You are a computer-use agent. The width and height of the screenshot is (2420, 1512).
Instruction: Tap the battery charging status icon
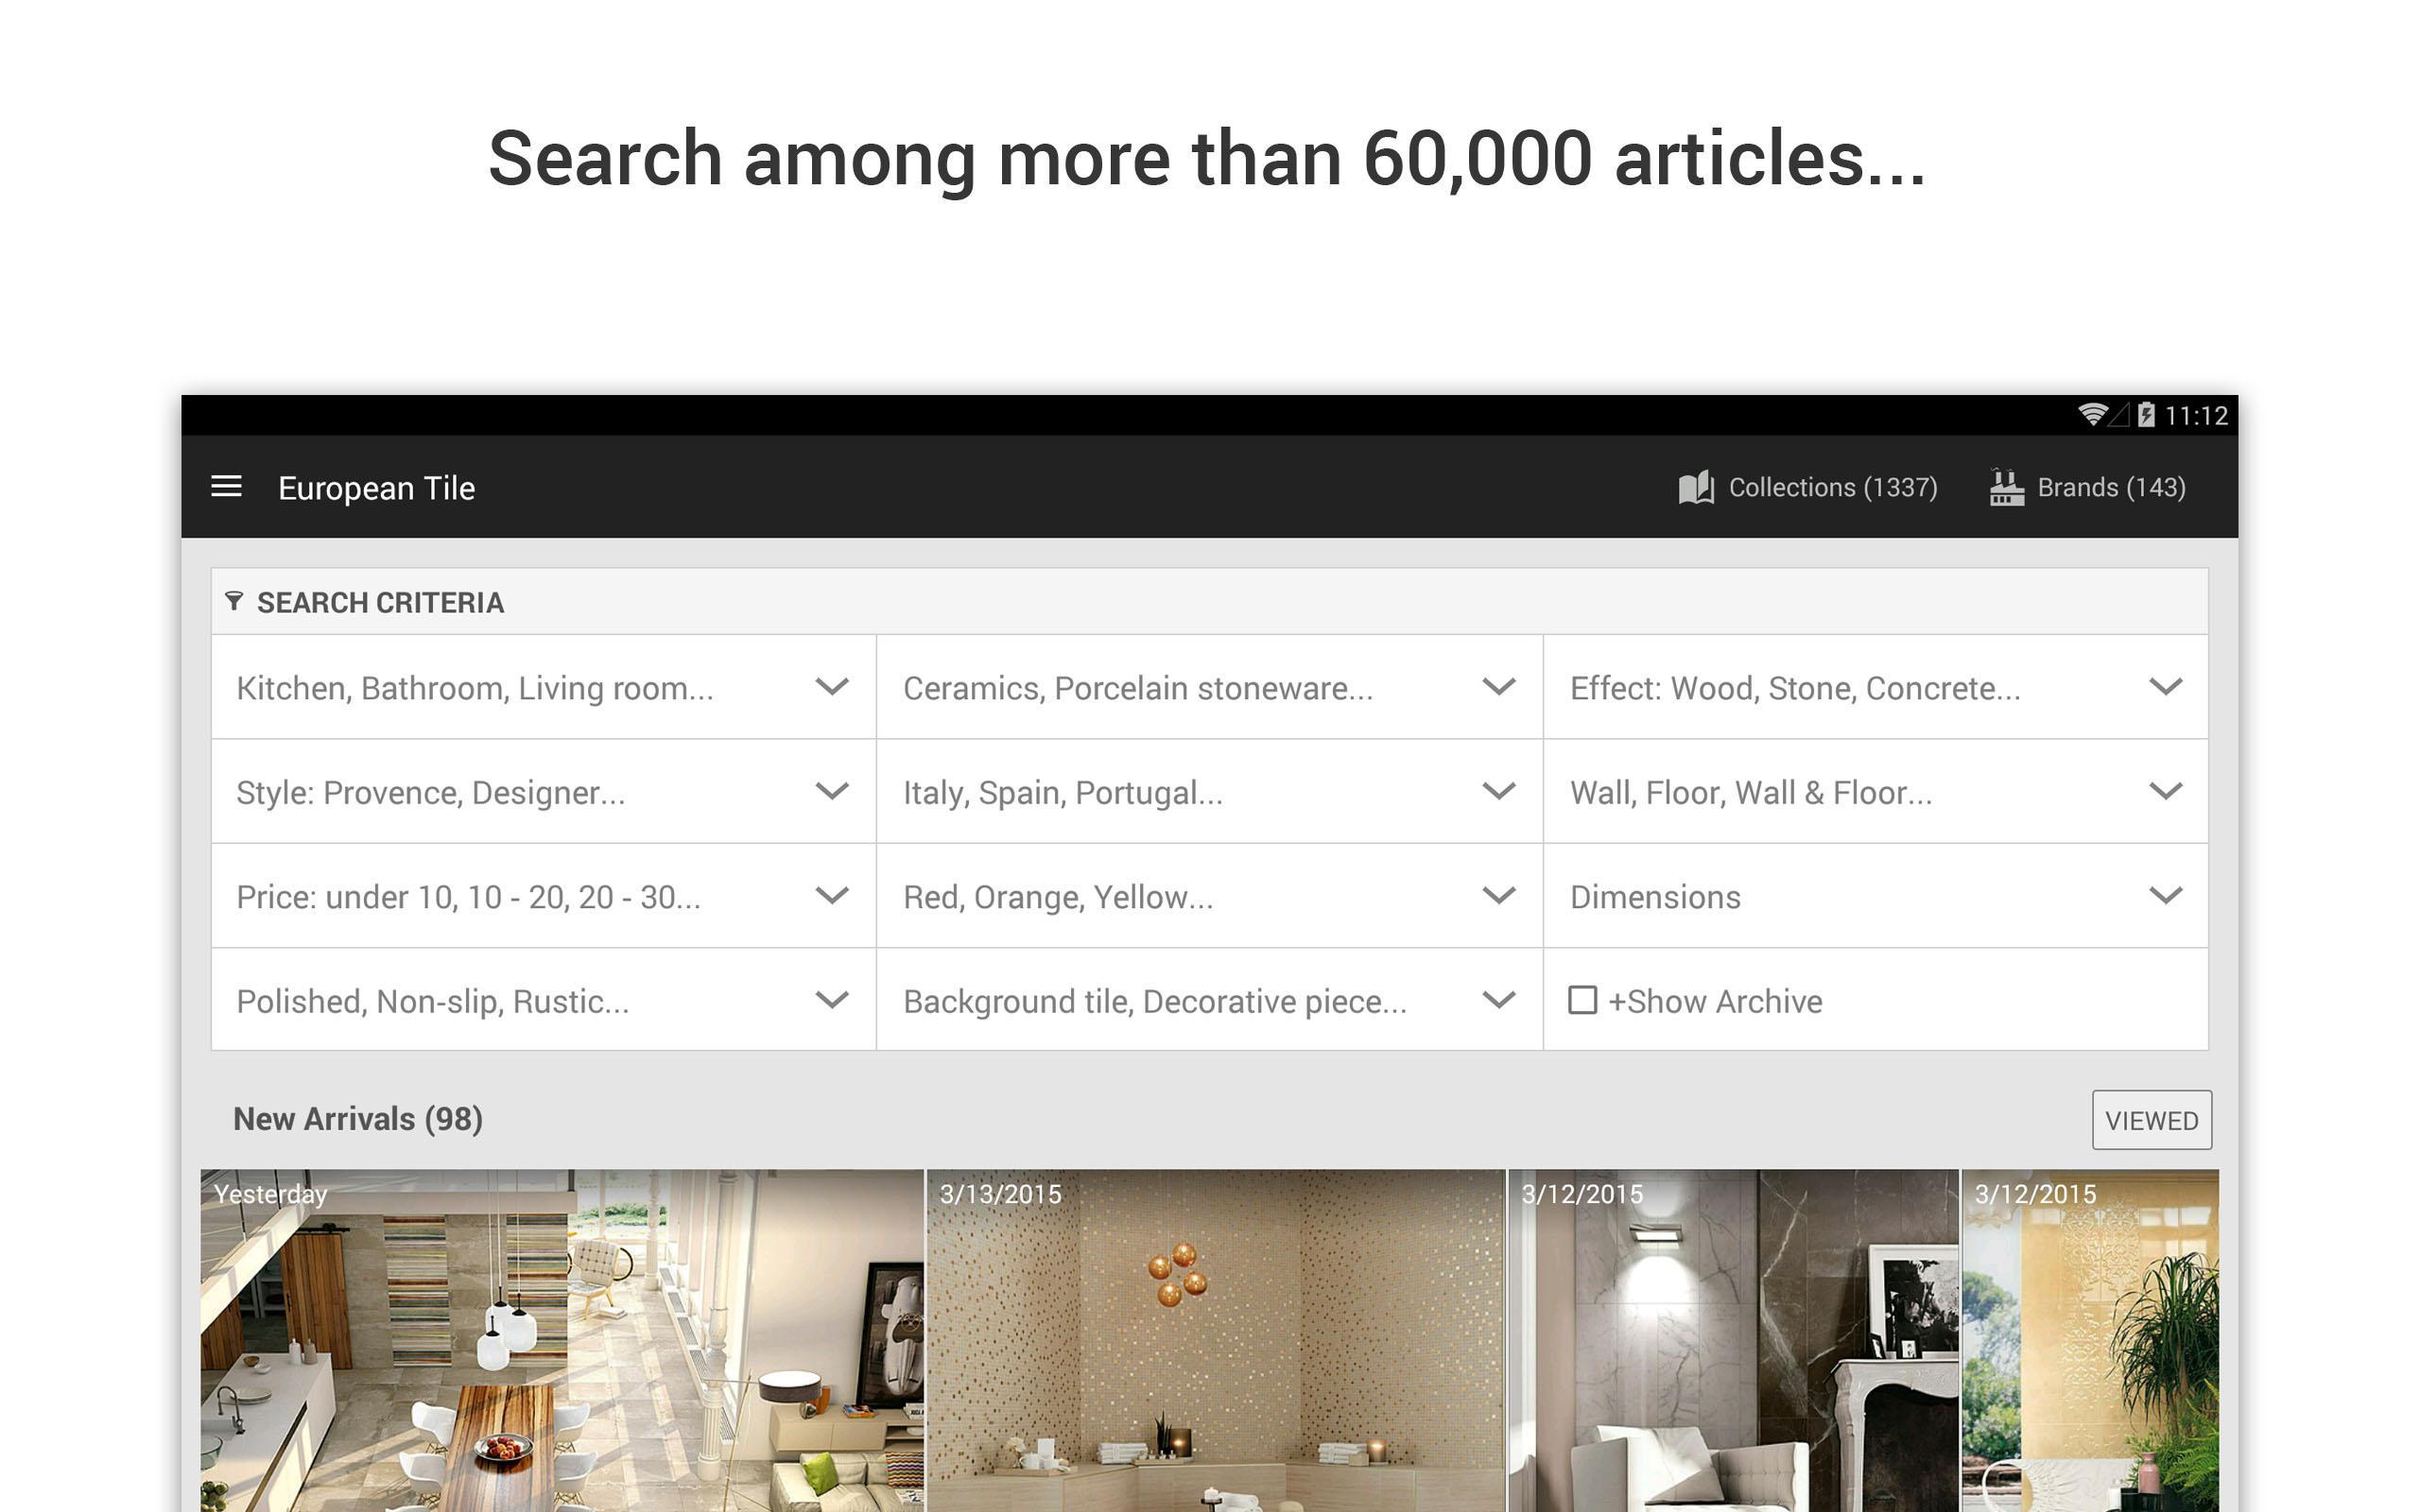tap(2146, 414)
